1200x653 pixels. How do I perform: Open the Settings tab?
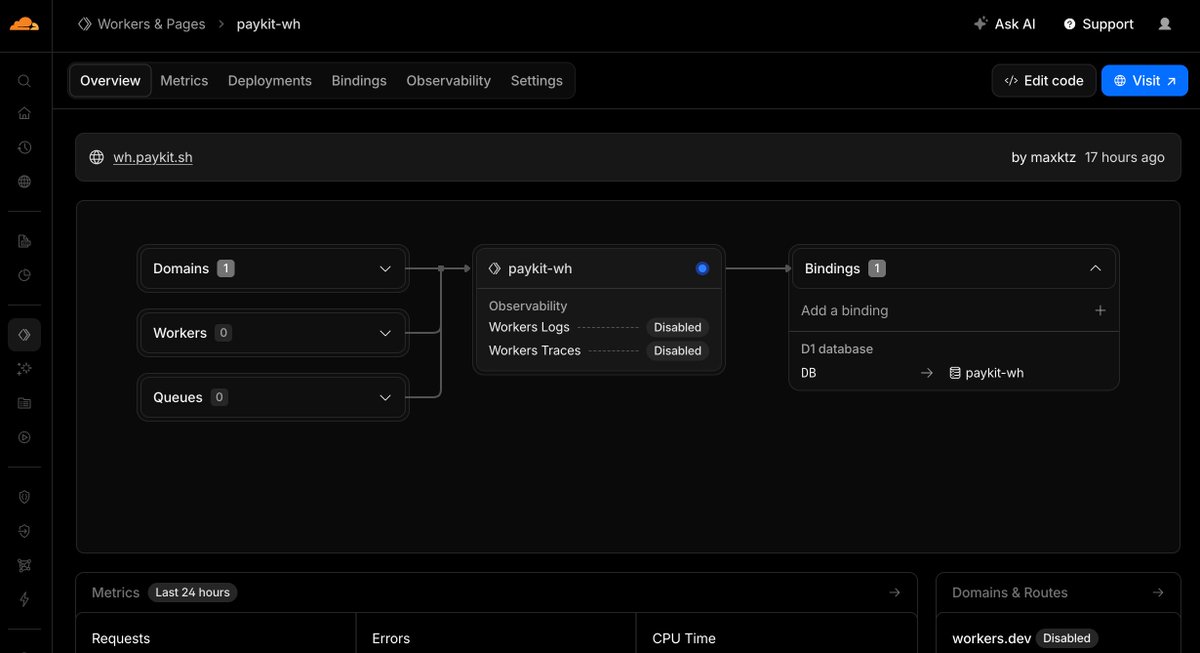click(x=537, y=81)
